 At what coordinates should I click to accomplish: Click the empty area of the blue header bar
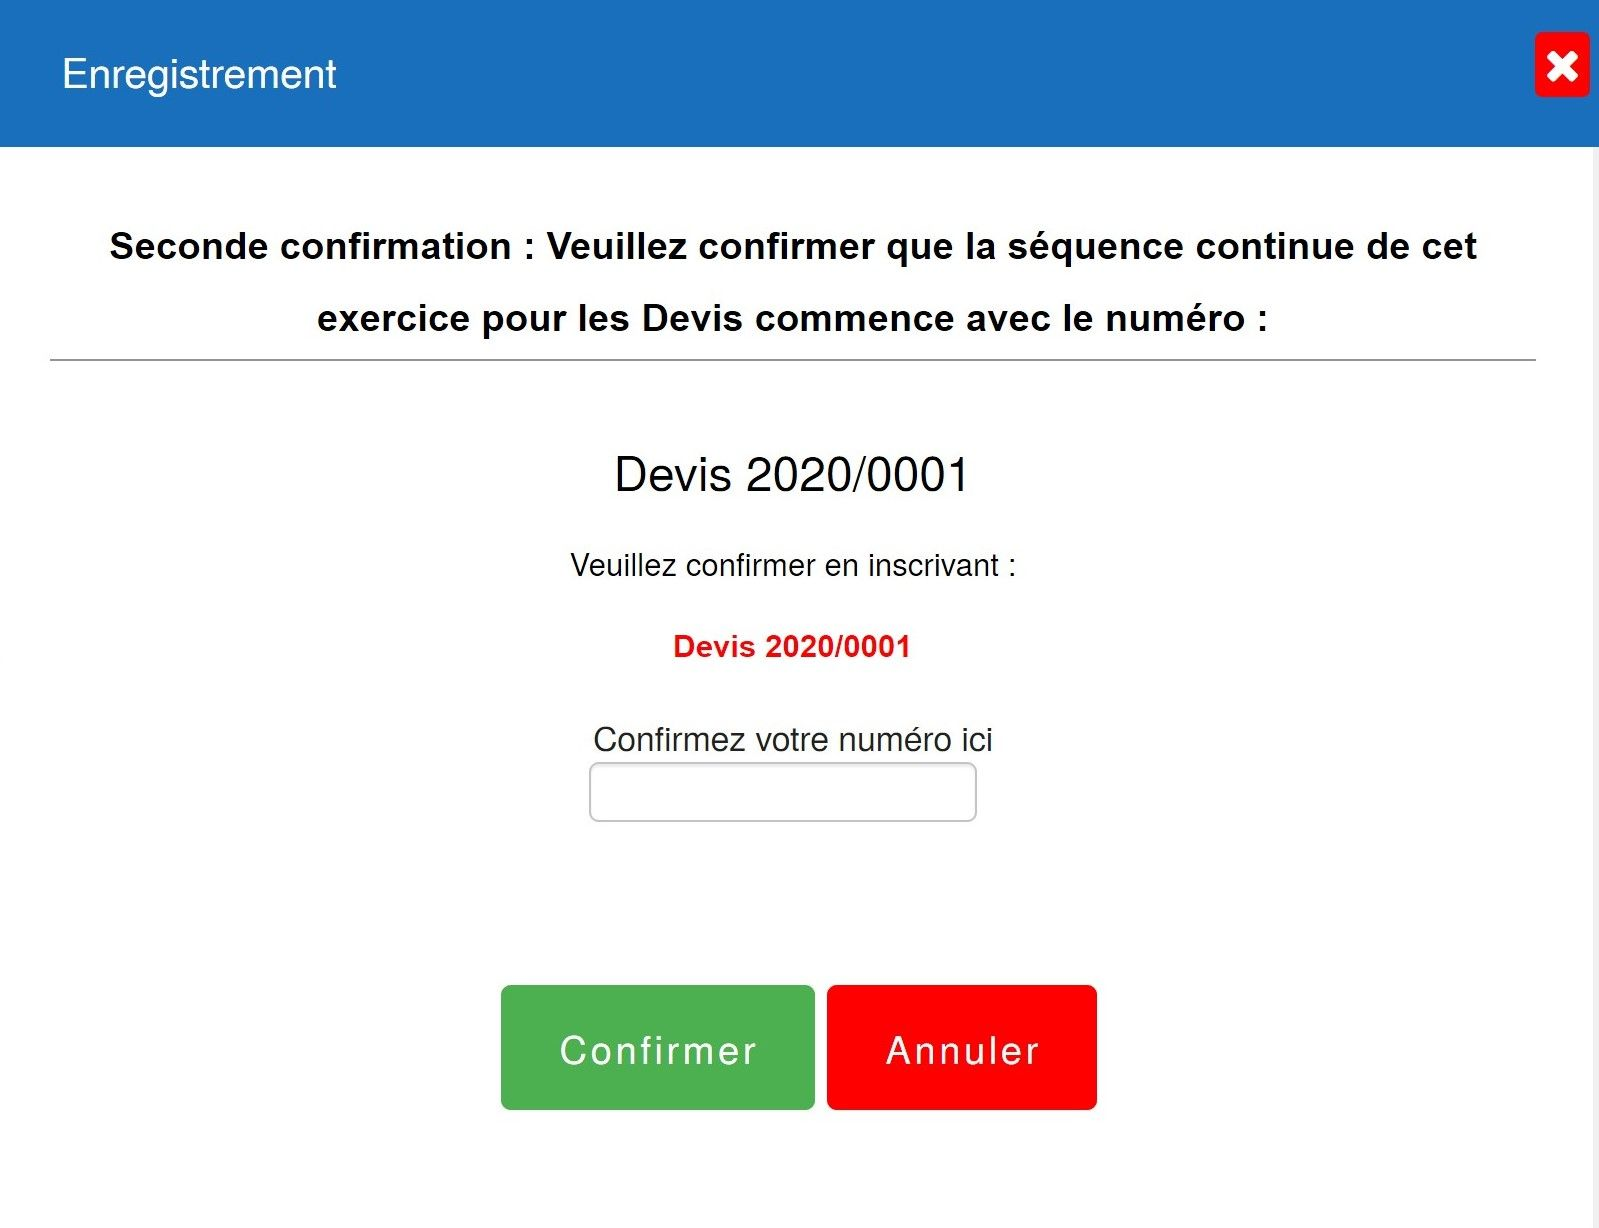[x=900, y=75]
